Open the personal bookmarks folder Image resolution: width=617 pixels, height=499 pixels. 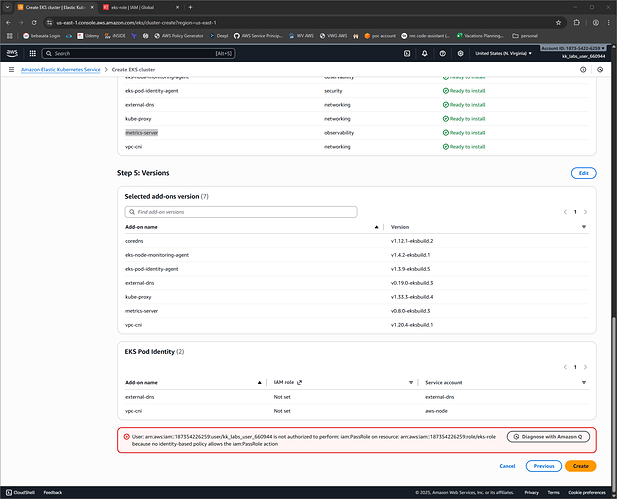pos(525,36)
